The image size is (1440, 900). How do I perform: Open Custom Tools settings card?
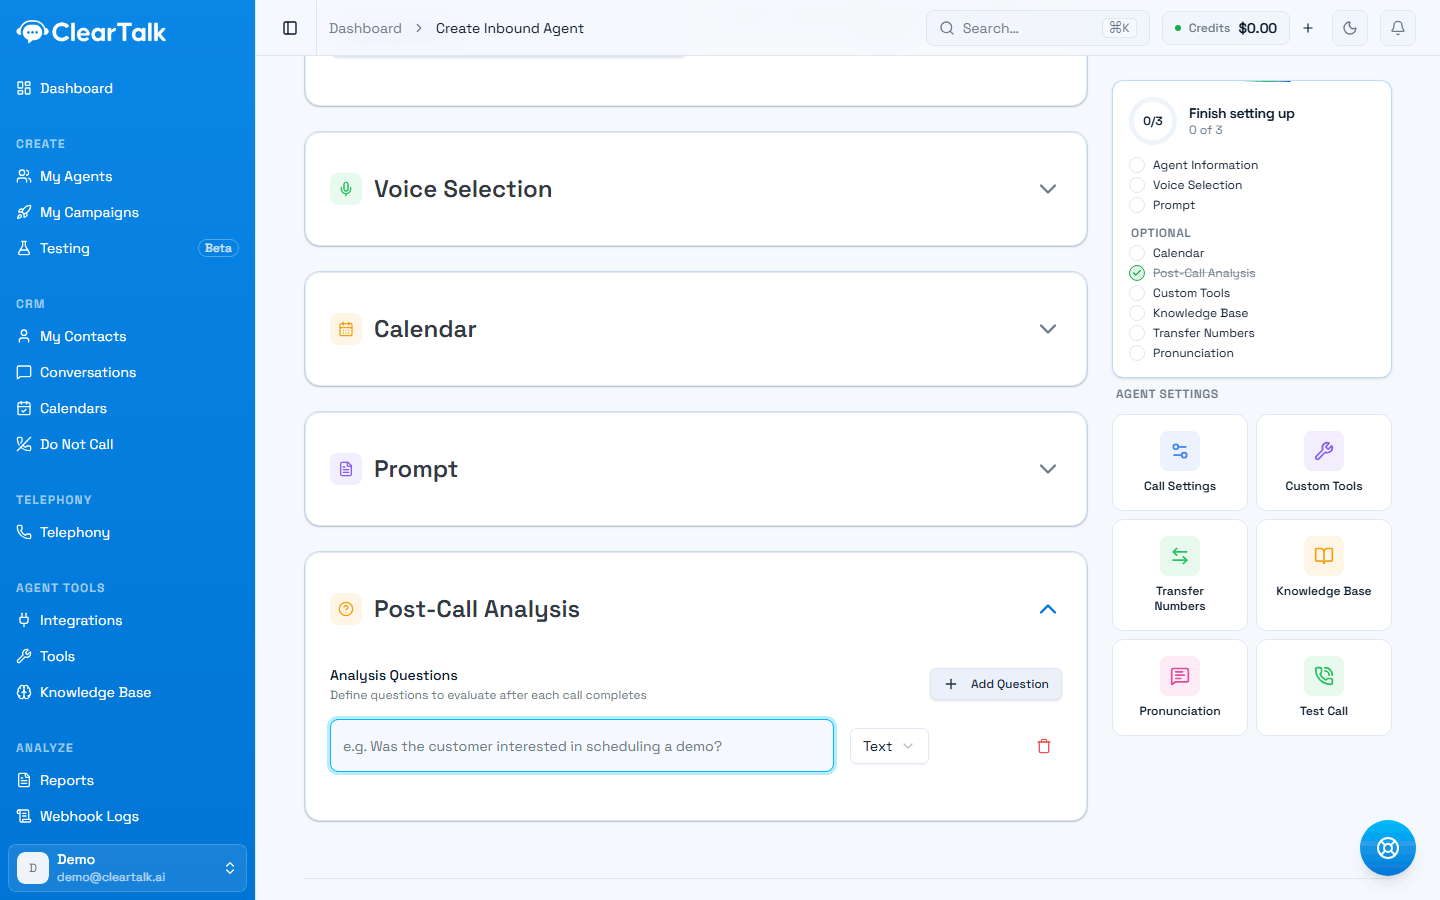click(x=1324, y=462)
